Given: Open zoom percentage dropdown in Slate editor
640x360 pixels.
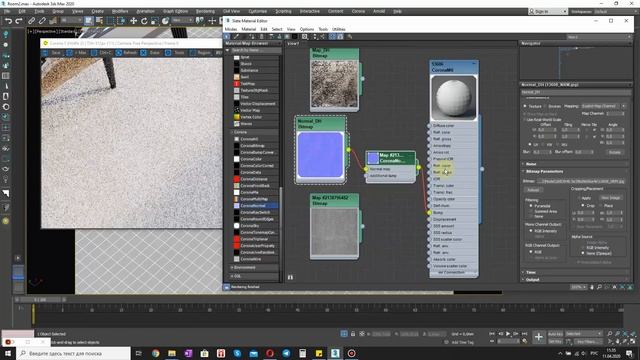Looking at the screenshot, I should tap(578, 287).
